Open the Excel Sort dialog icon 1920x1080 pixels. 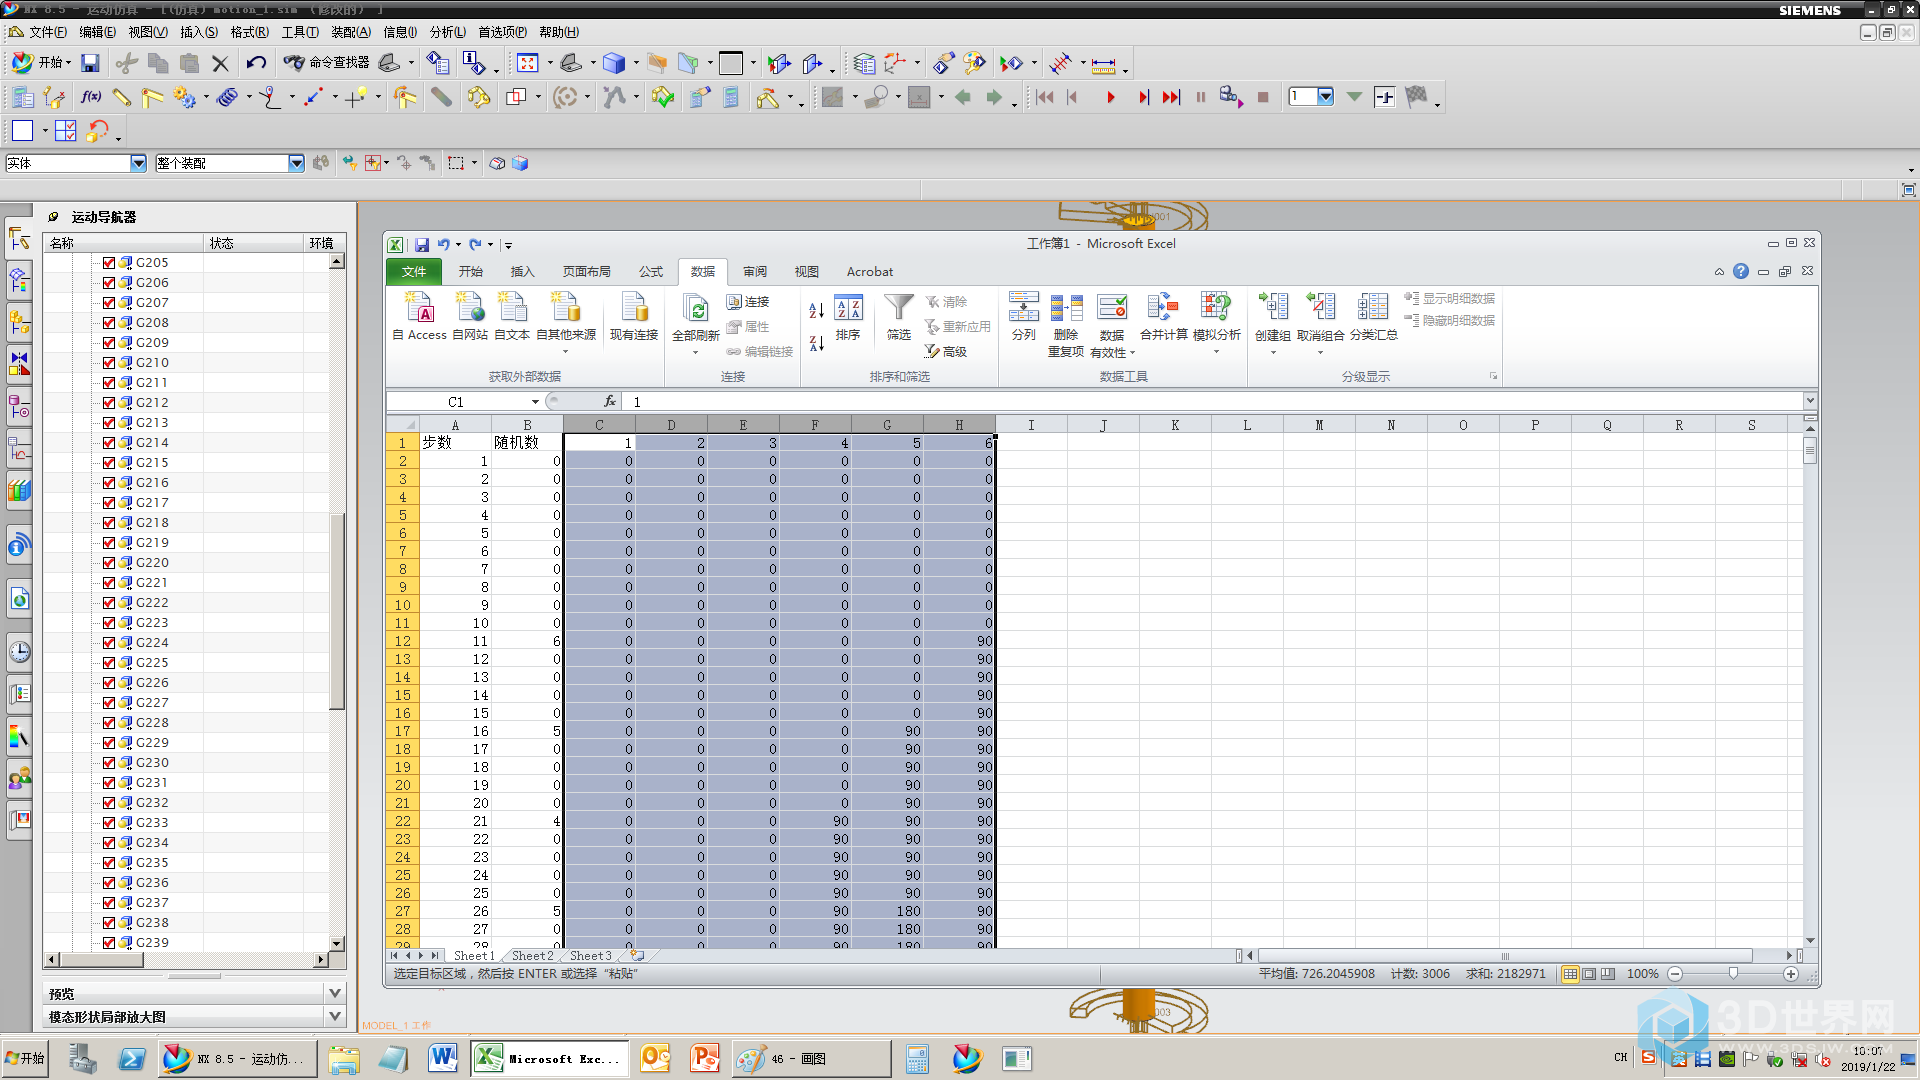(848, 318)
